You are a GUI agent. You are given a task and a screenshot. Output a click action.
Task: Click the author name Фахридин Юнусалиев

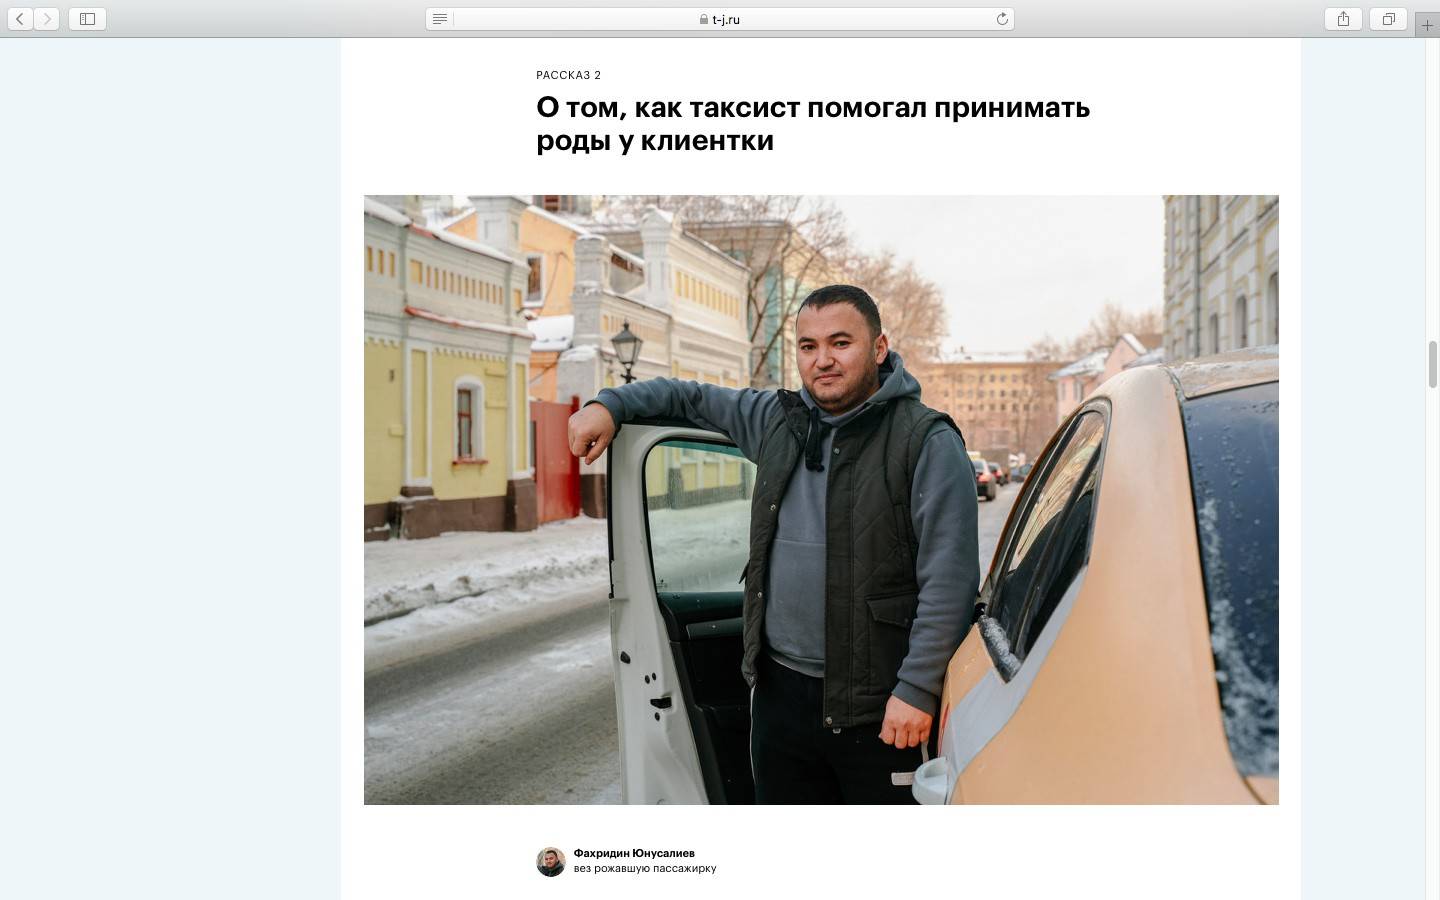(x=634, y=853)
